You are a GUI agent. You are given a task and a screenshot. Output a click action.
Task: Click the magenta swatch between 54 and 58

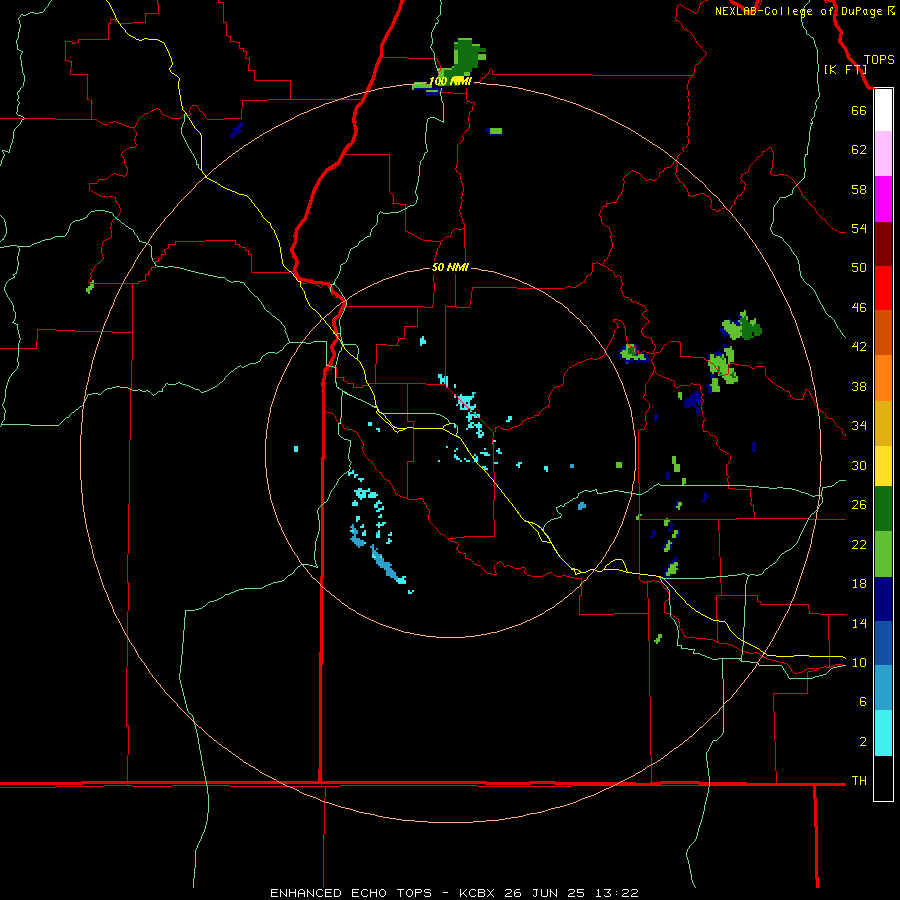pos(883,199)
